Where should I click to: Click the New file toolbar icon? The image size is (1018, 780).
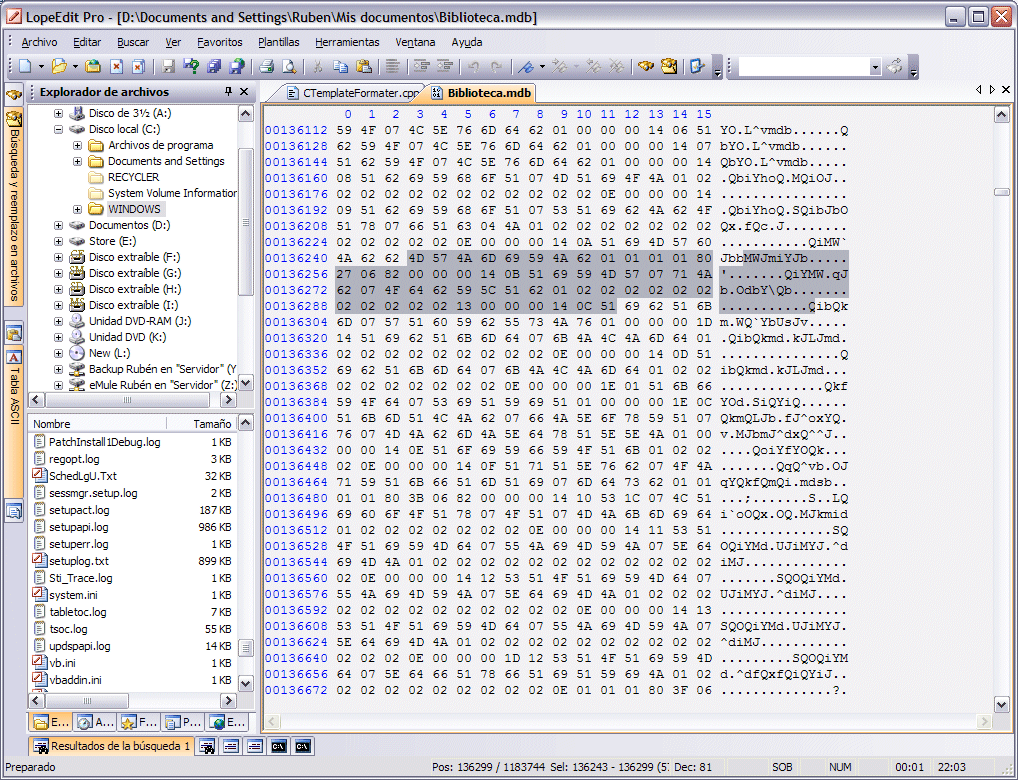click(x=25, y=66)
